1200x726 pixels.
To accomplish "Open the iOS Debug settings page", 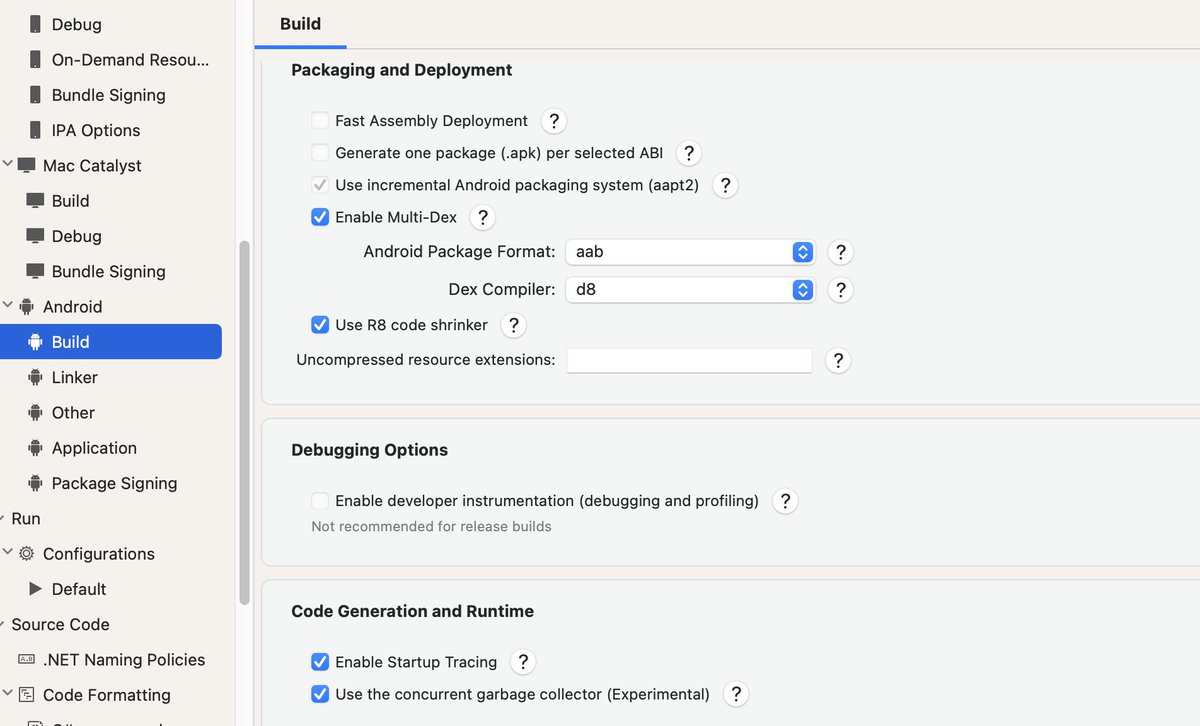I will pyautogui.click(x=76, y=24).
